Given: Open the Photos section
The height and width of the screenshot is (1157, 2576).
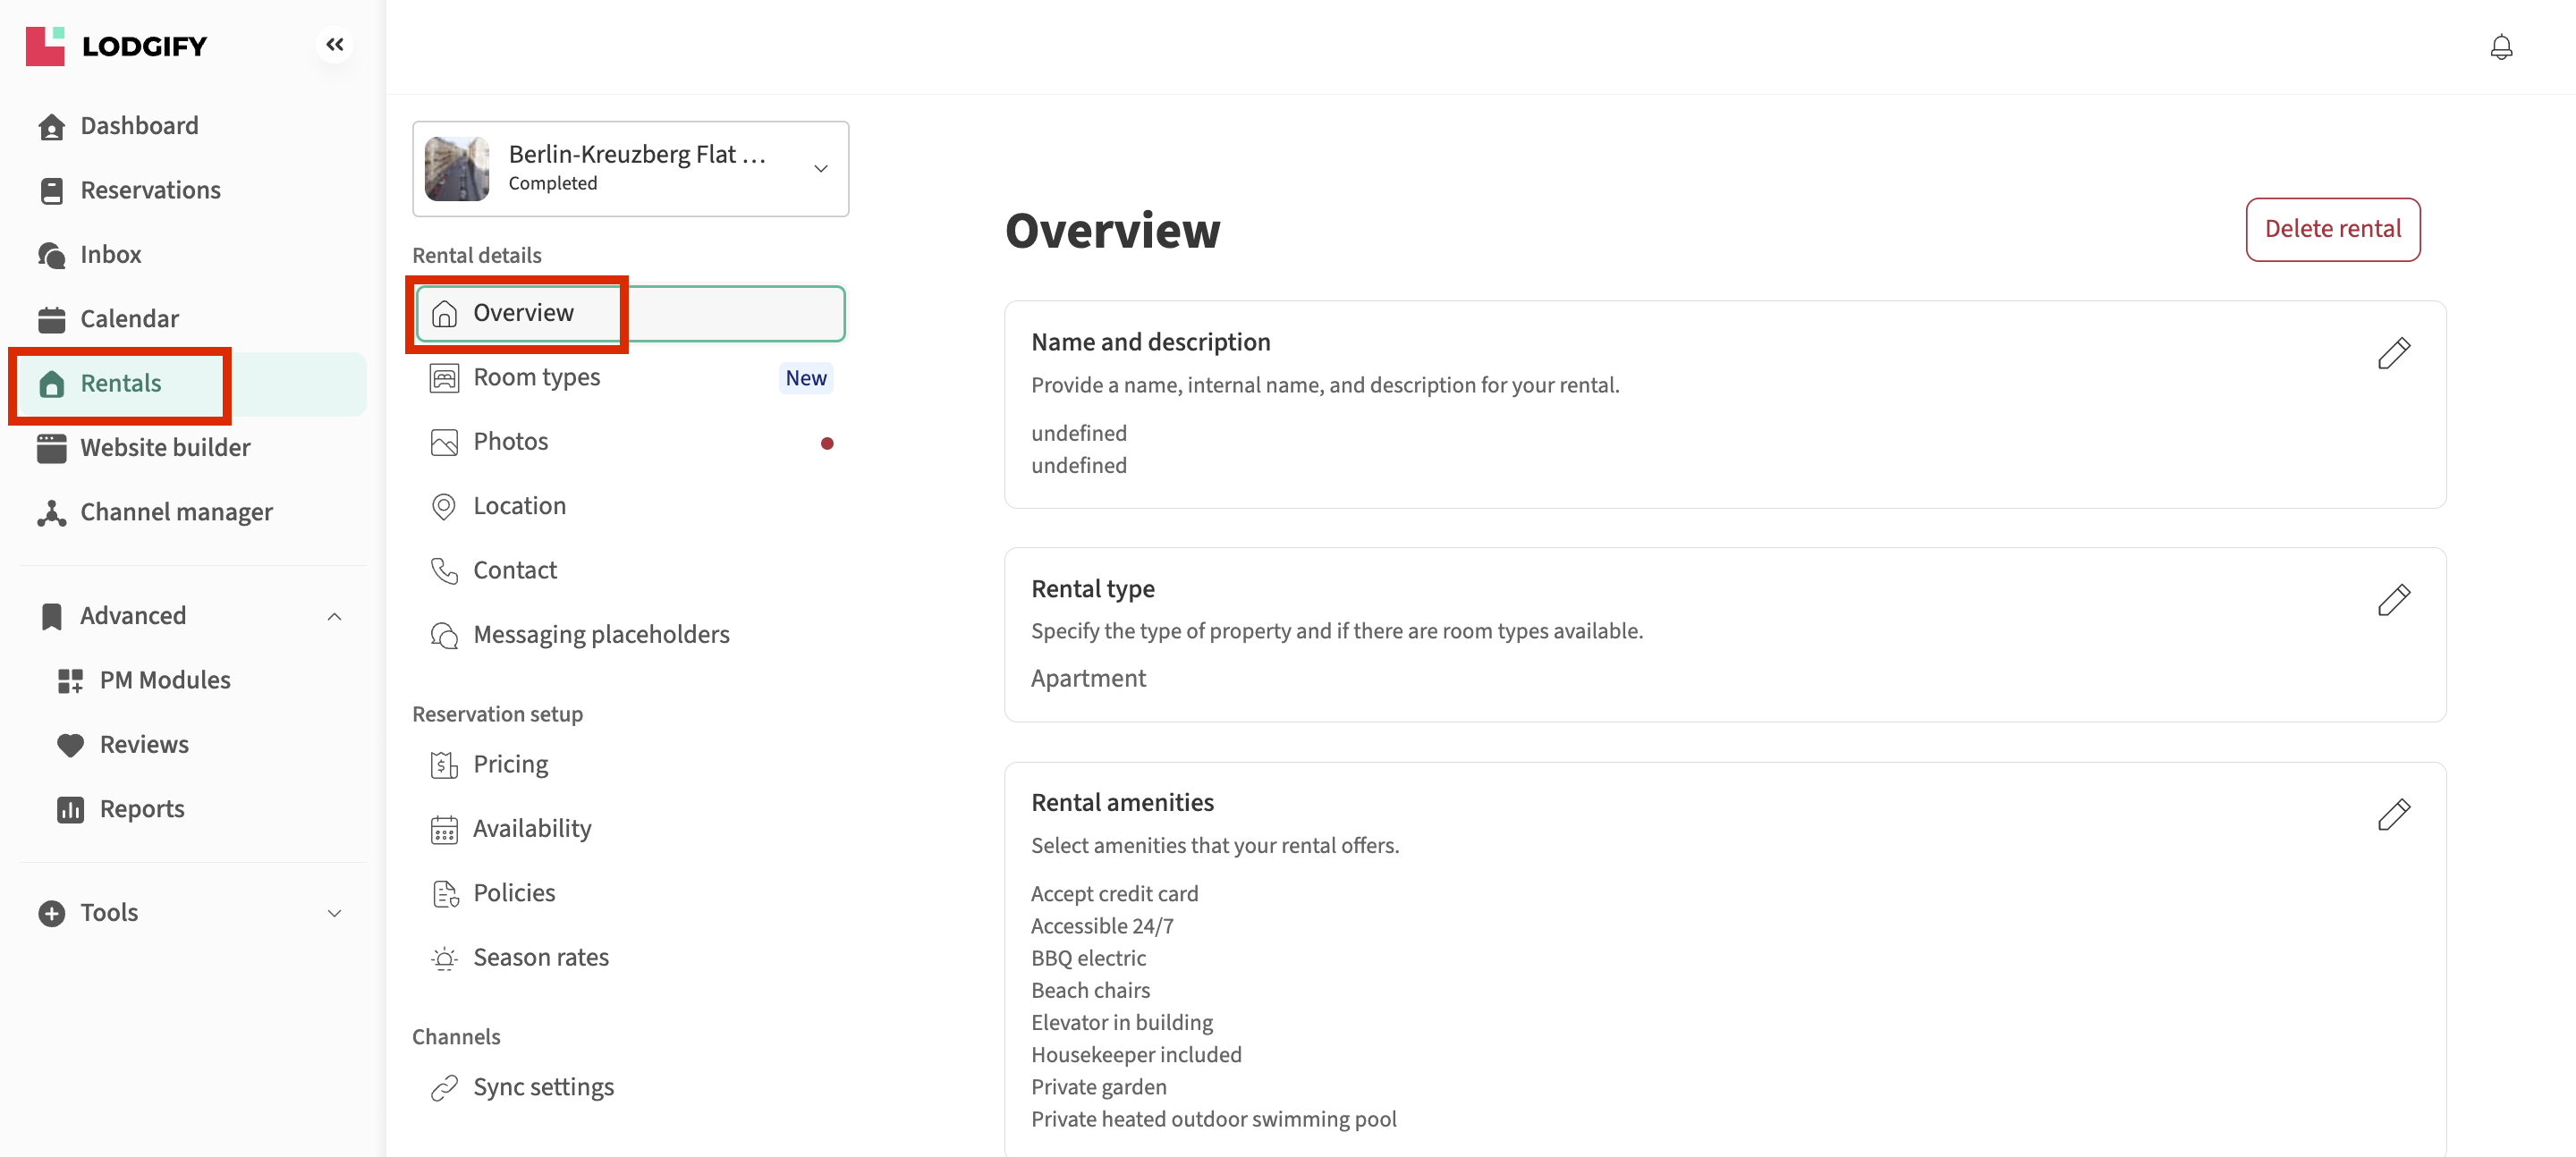Looking at the screenshot, I should [x=510, y=441].
